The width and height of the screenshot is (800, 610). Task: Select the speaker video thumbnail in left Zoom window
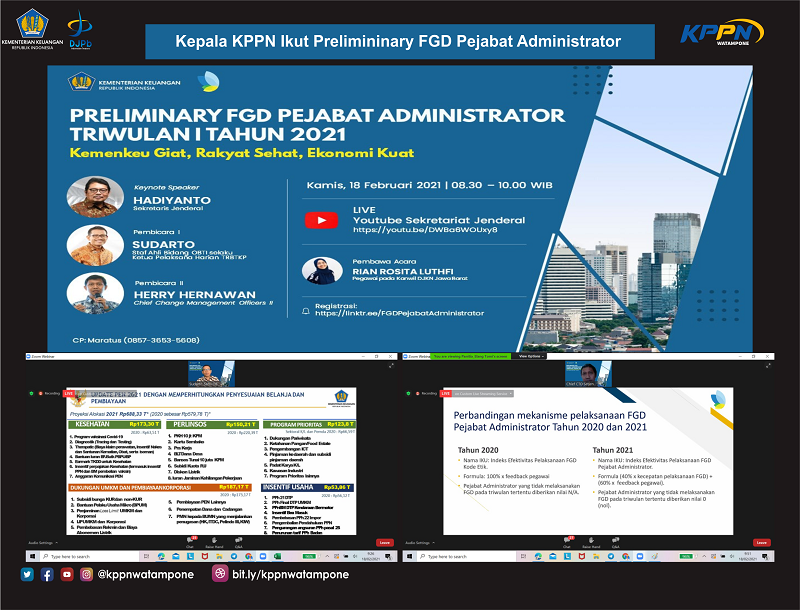coord(211,373)
